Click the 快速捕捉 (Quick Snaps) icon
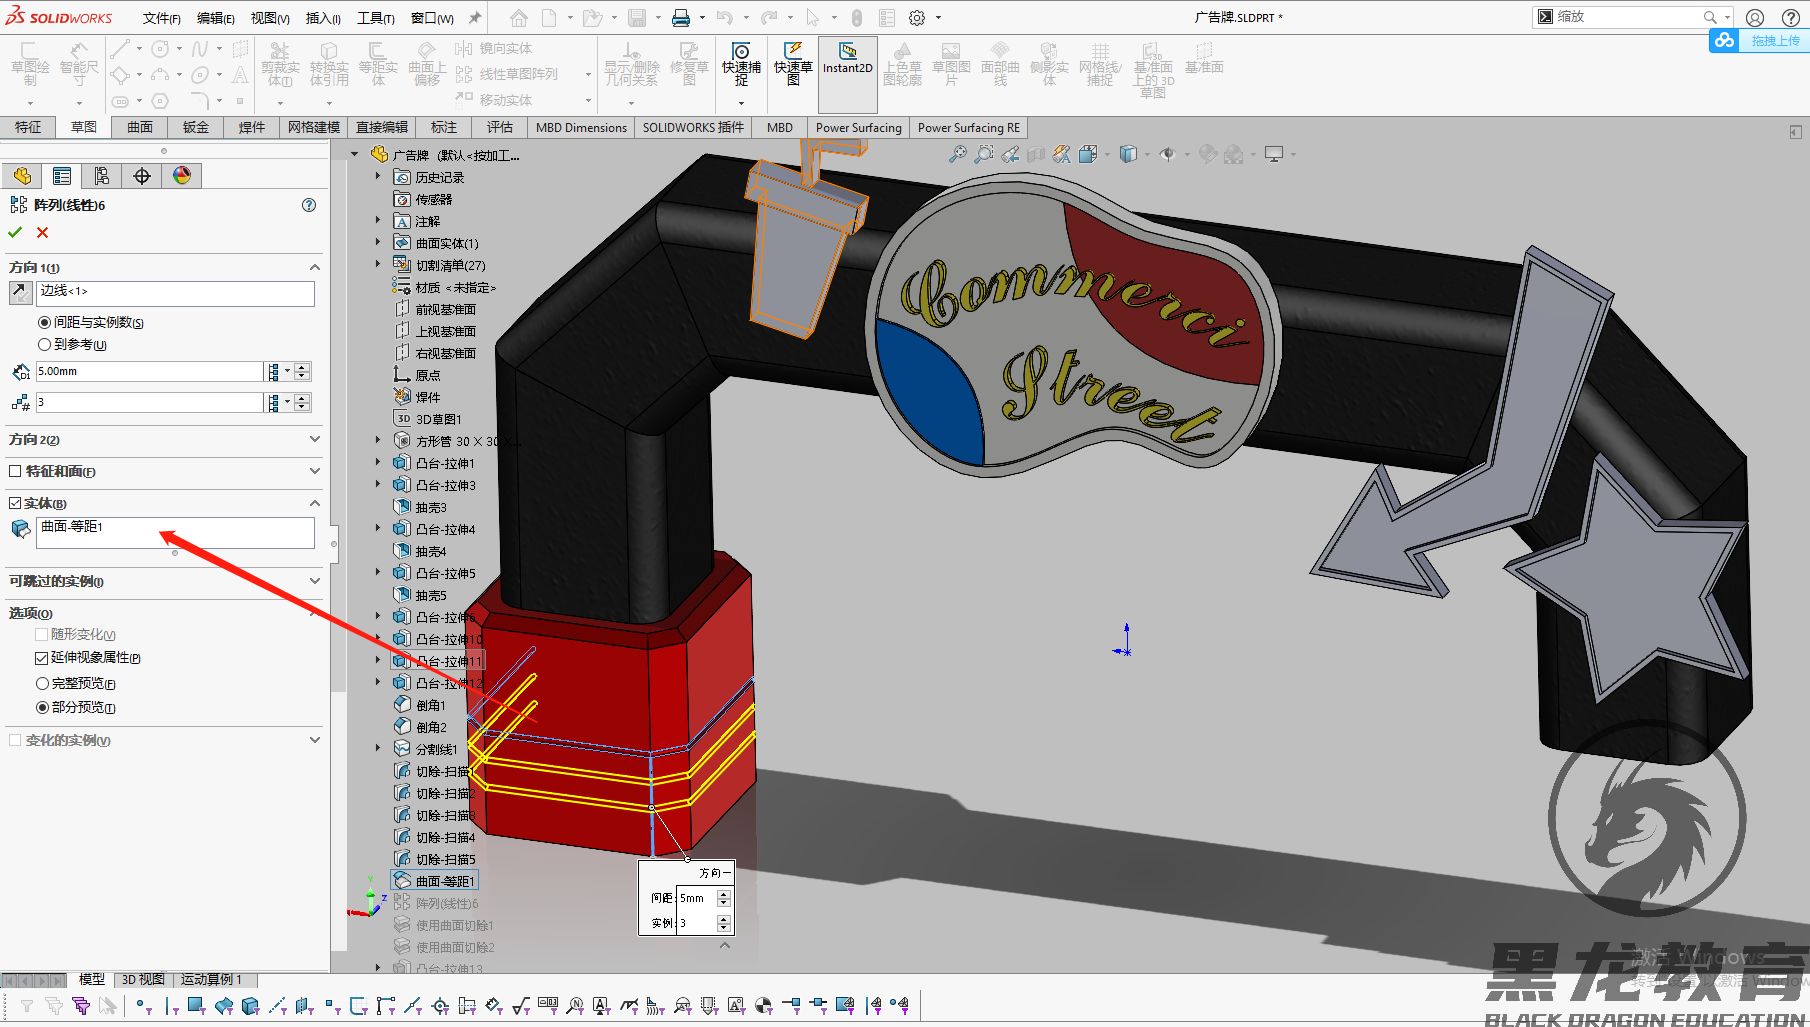This screenshot has width=1810, height=1027. coord(740,66)
